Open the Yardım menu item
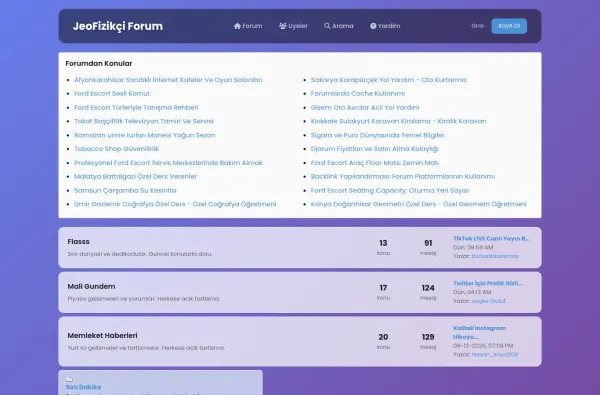The image size is (600, 395). click(385, 26)
